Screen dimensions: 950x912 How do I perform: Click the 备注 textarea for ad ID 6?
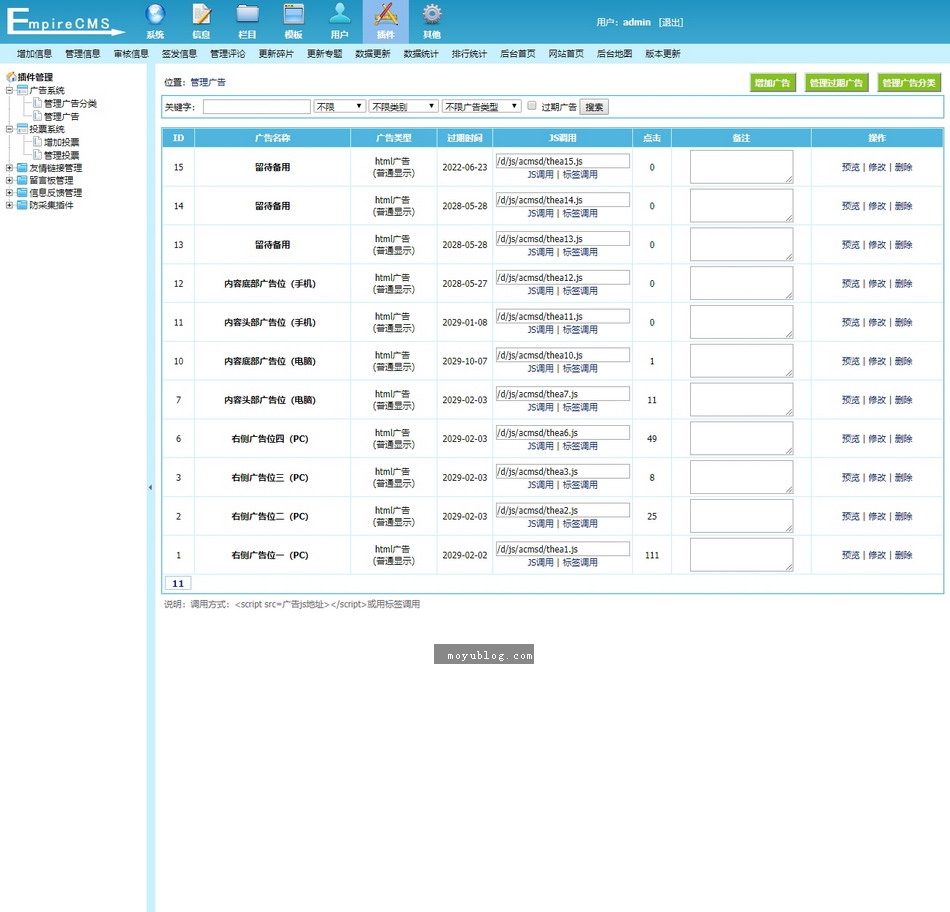(742, 438)
